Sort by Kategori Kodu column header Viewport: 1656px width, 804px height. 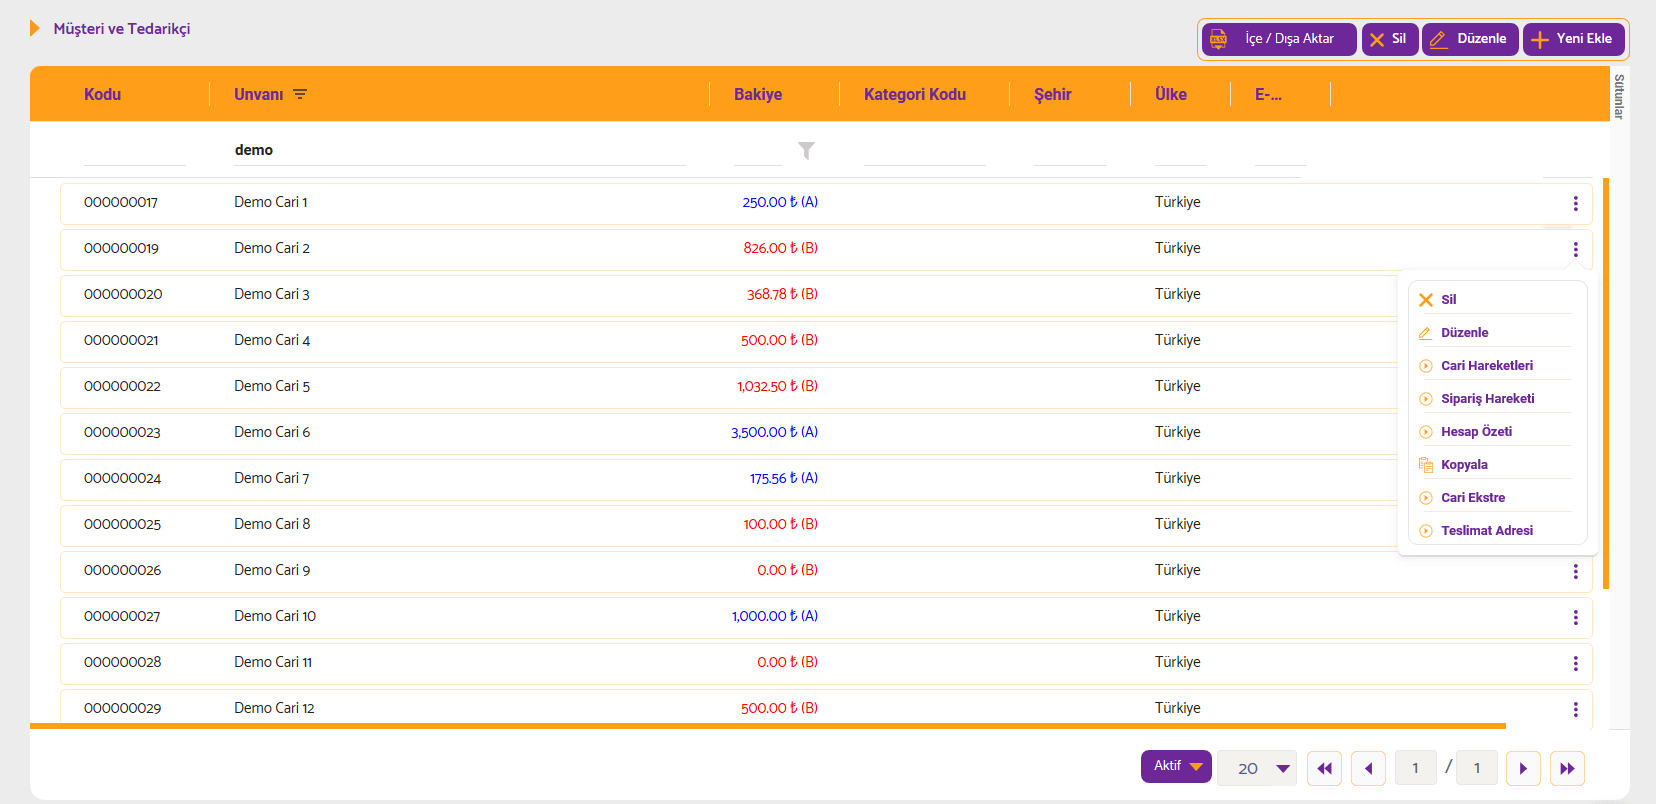coord(915,94)
